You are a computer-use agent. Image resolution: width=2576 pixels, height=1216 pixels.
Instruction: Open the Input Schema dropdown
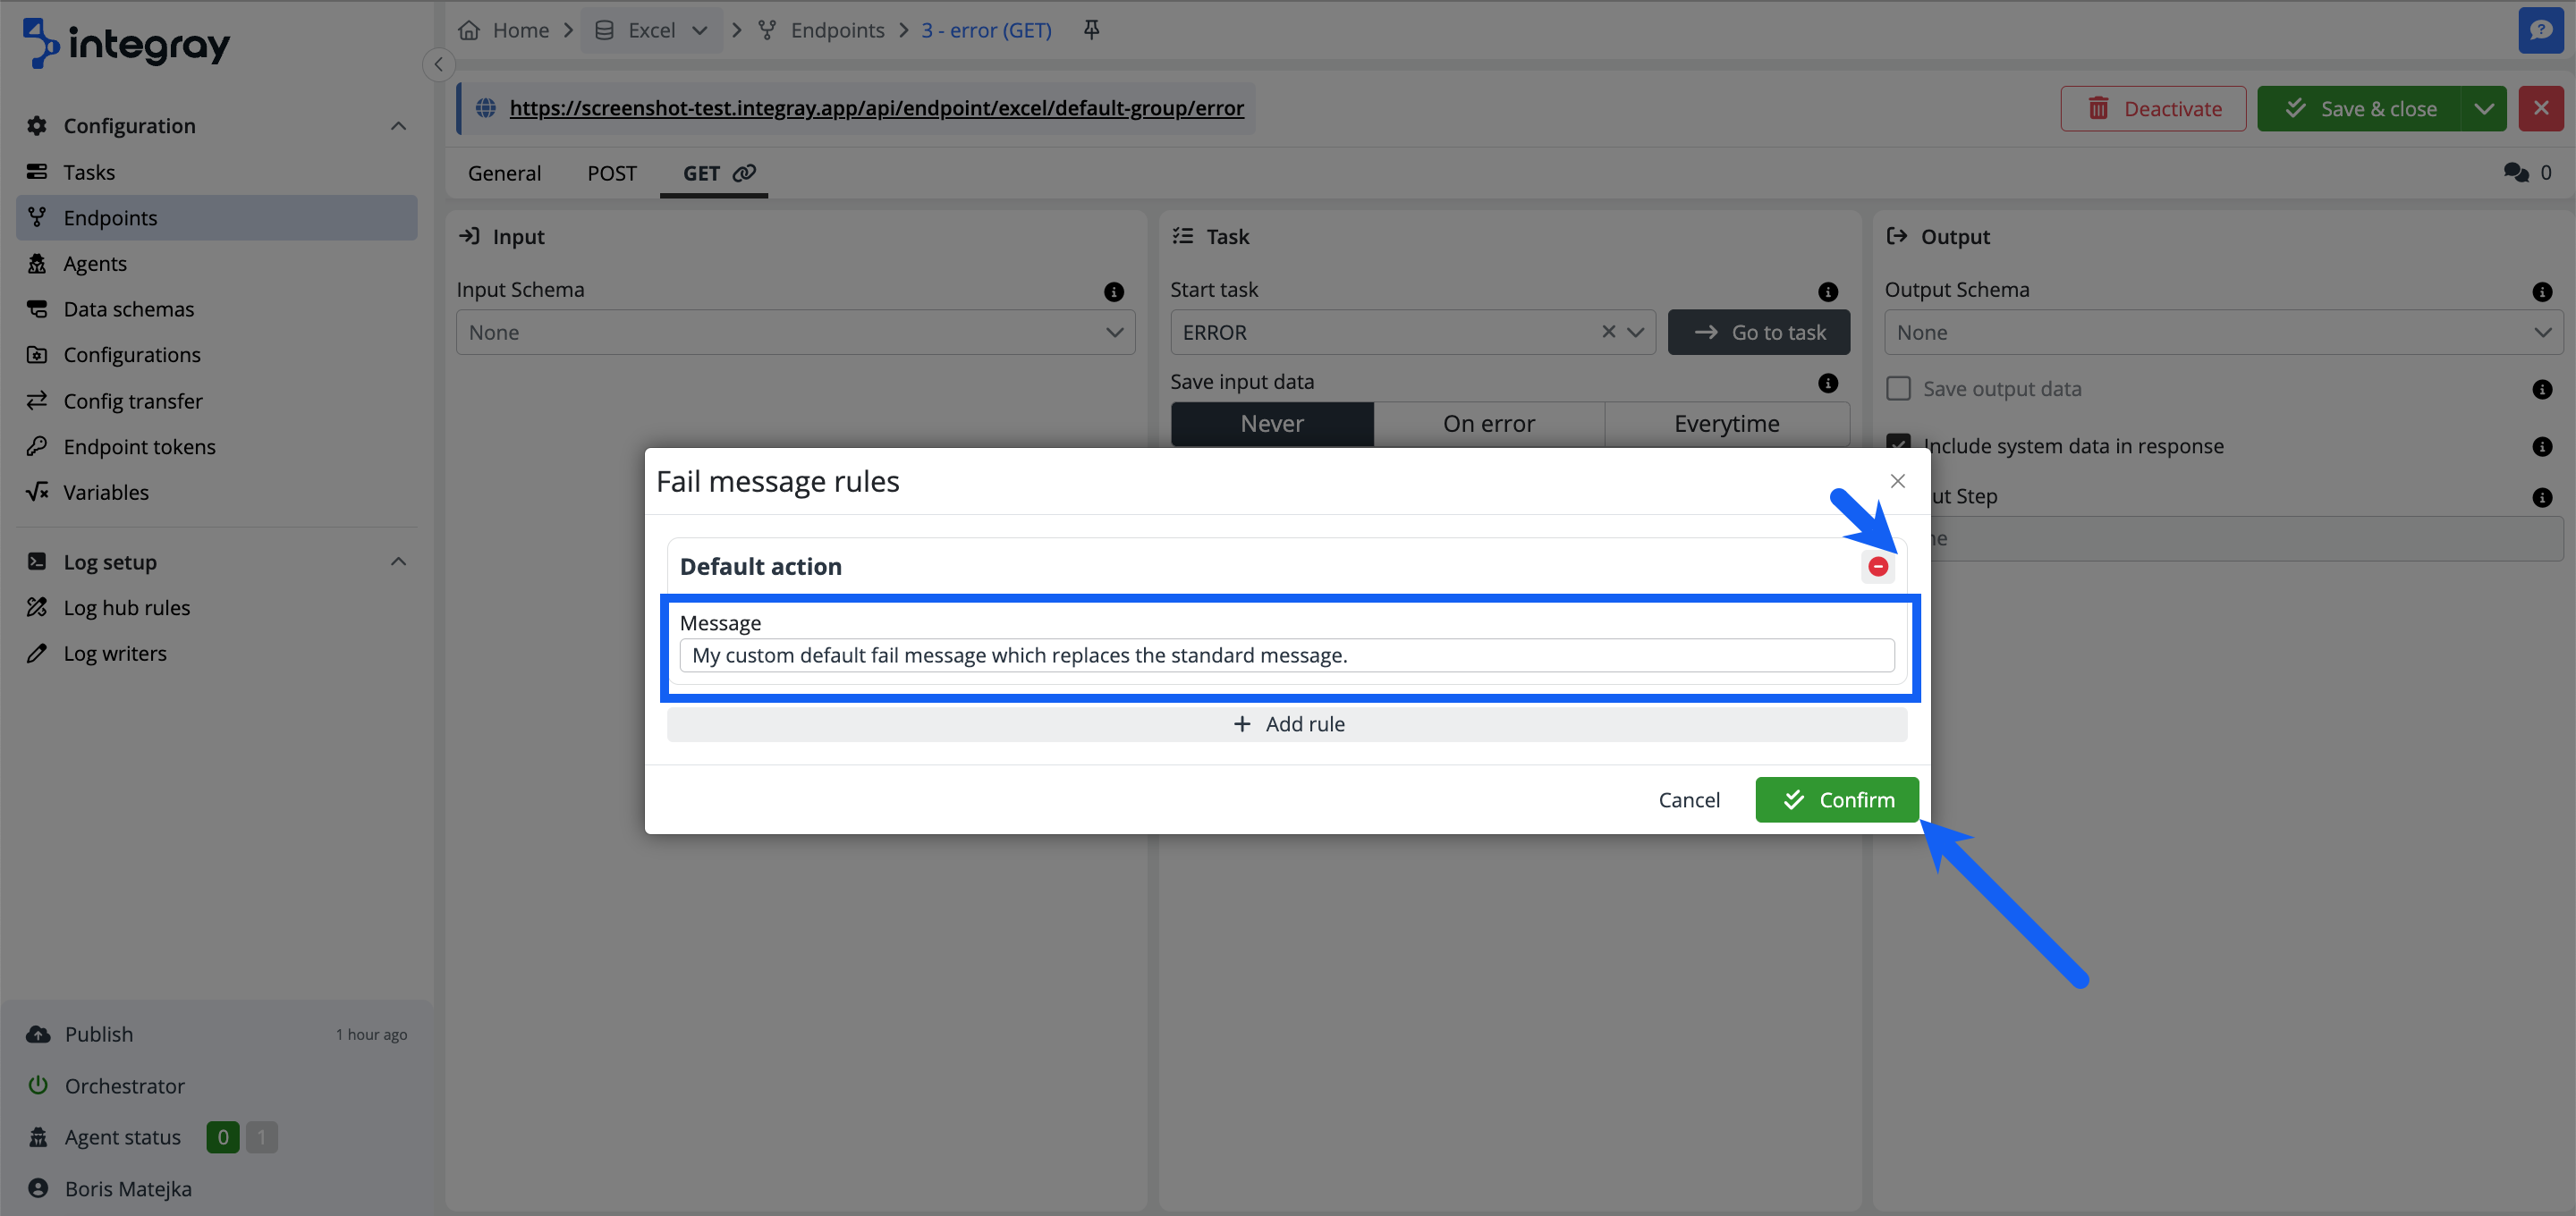click(795, 332)
